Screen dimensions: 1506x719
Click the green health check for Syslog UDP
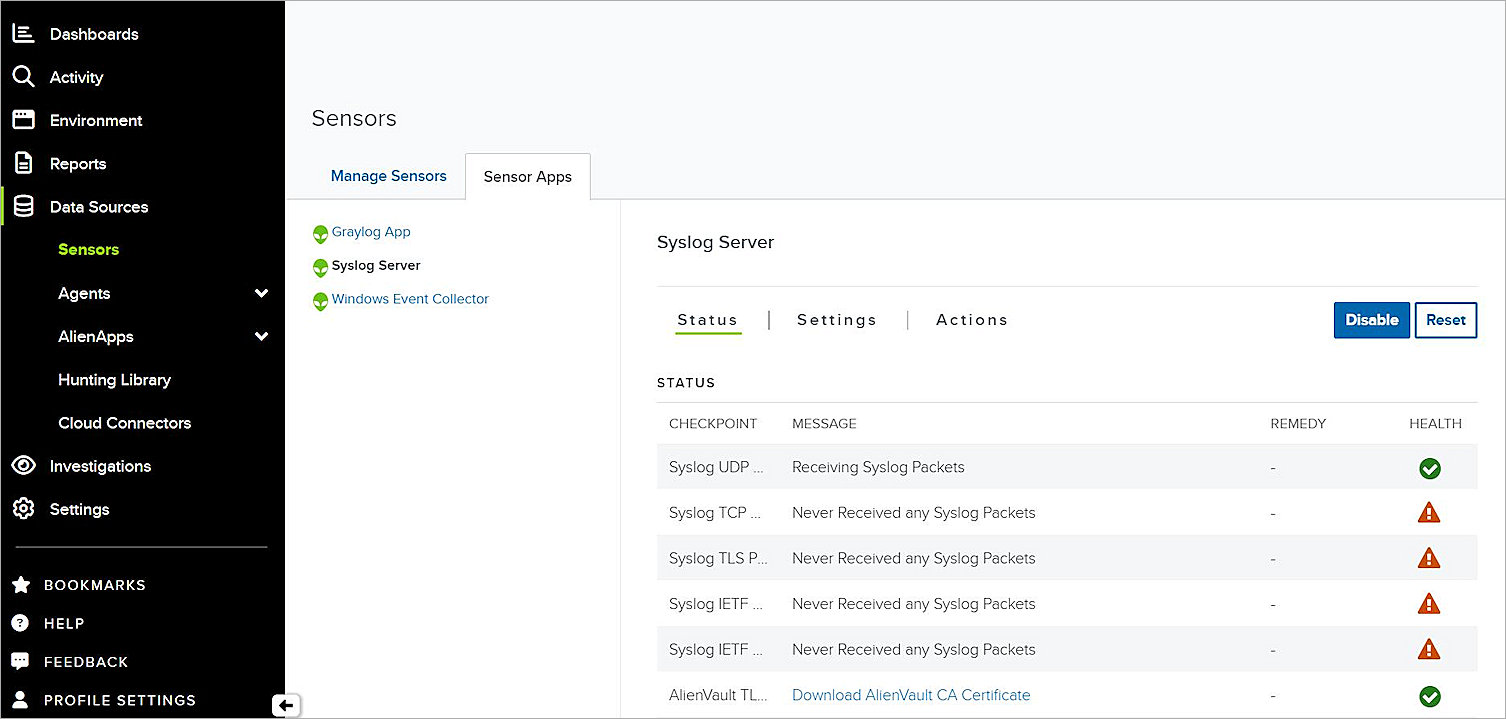[1429, 468]
